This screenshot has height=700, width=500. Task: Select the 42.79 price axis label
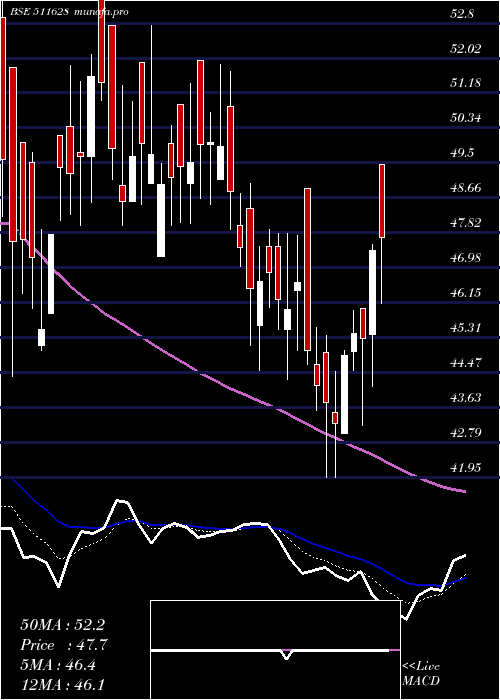[466, 432]
